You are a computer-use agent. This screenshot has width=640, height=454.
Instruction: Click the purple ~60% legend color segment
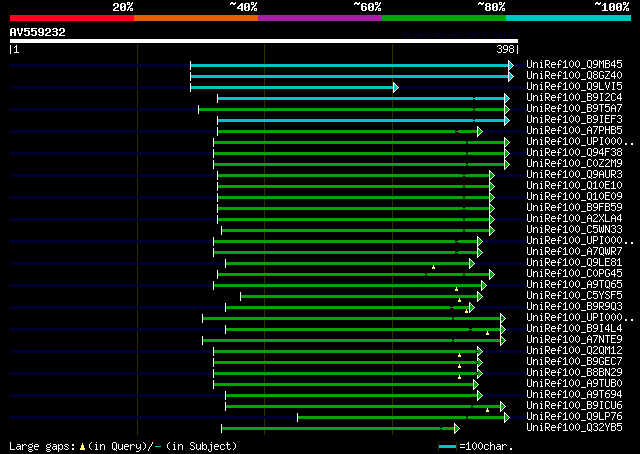tap(320, 18)
